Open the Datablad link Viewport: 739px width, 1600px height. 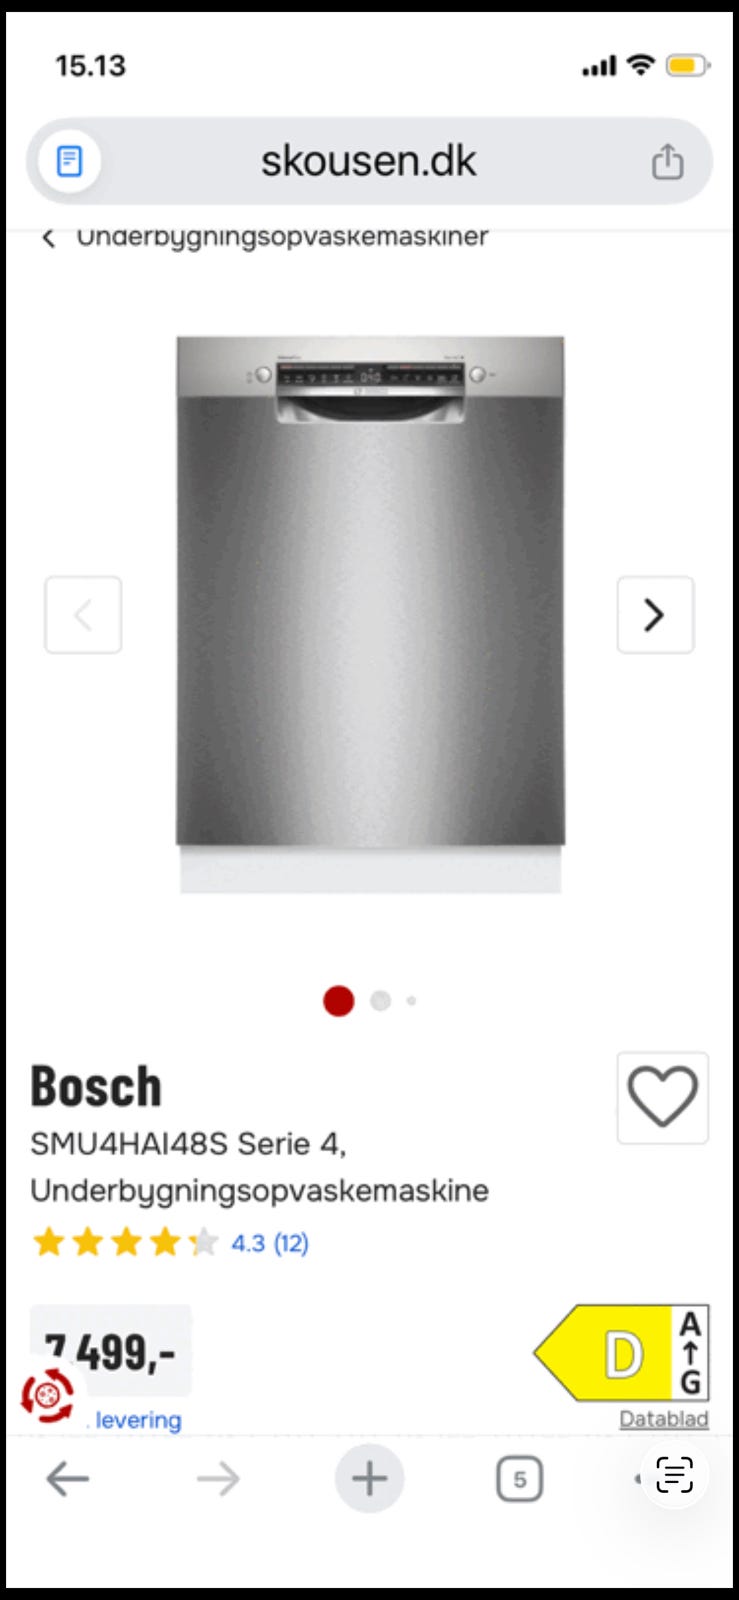coord(664,1419)
